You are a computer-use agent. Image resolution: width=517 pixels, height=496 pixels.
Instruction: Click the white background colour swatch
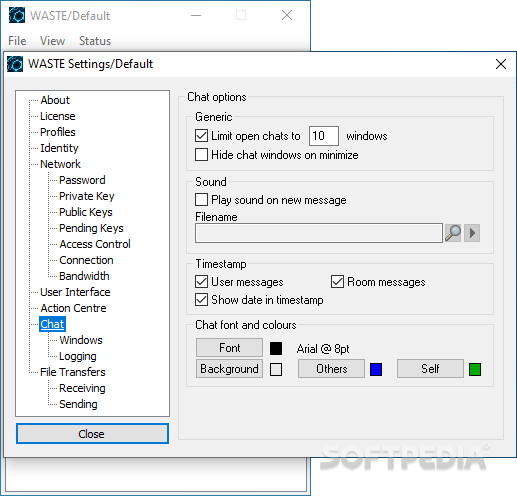(276, 369)
